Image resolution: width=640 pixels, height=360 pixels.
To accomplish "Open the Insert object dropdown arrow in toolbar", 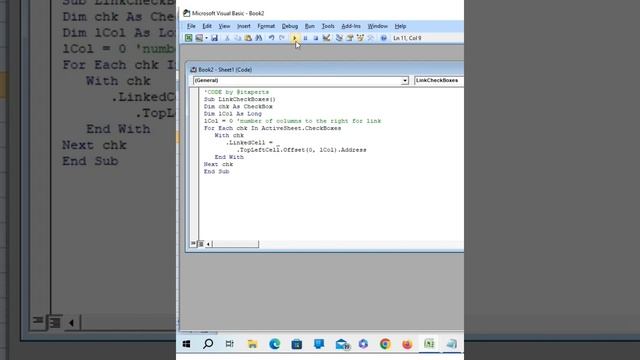I will 207,38.
